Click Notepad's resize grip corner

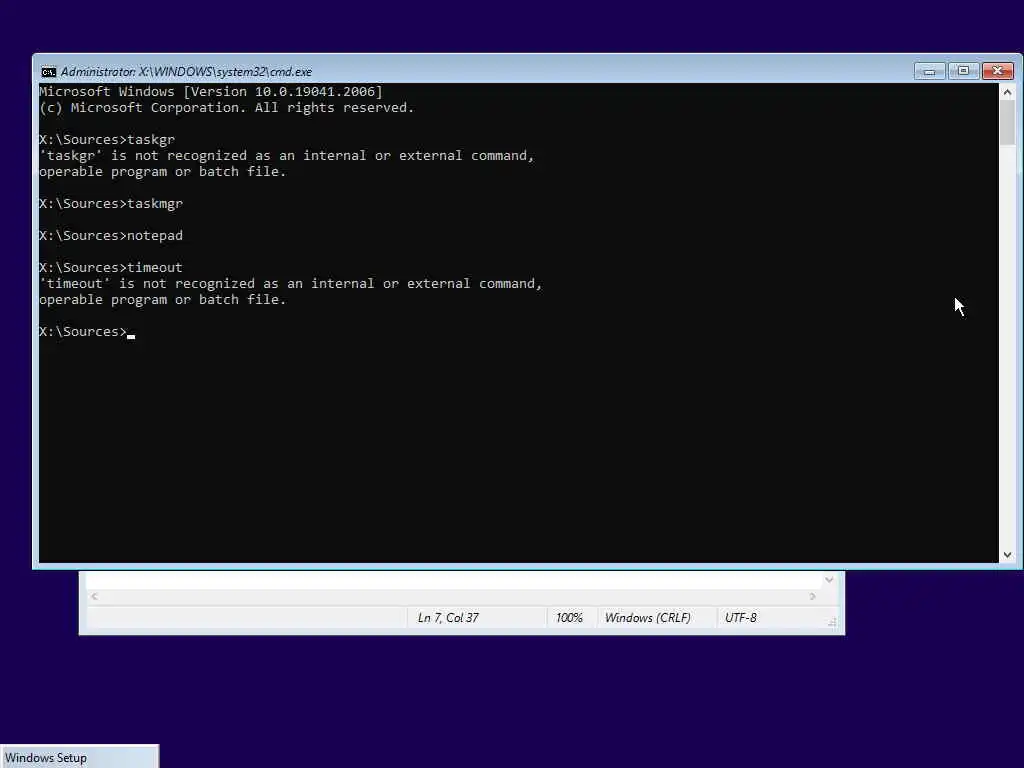831,622
